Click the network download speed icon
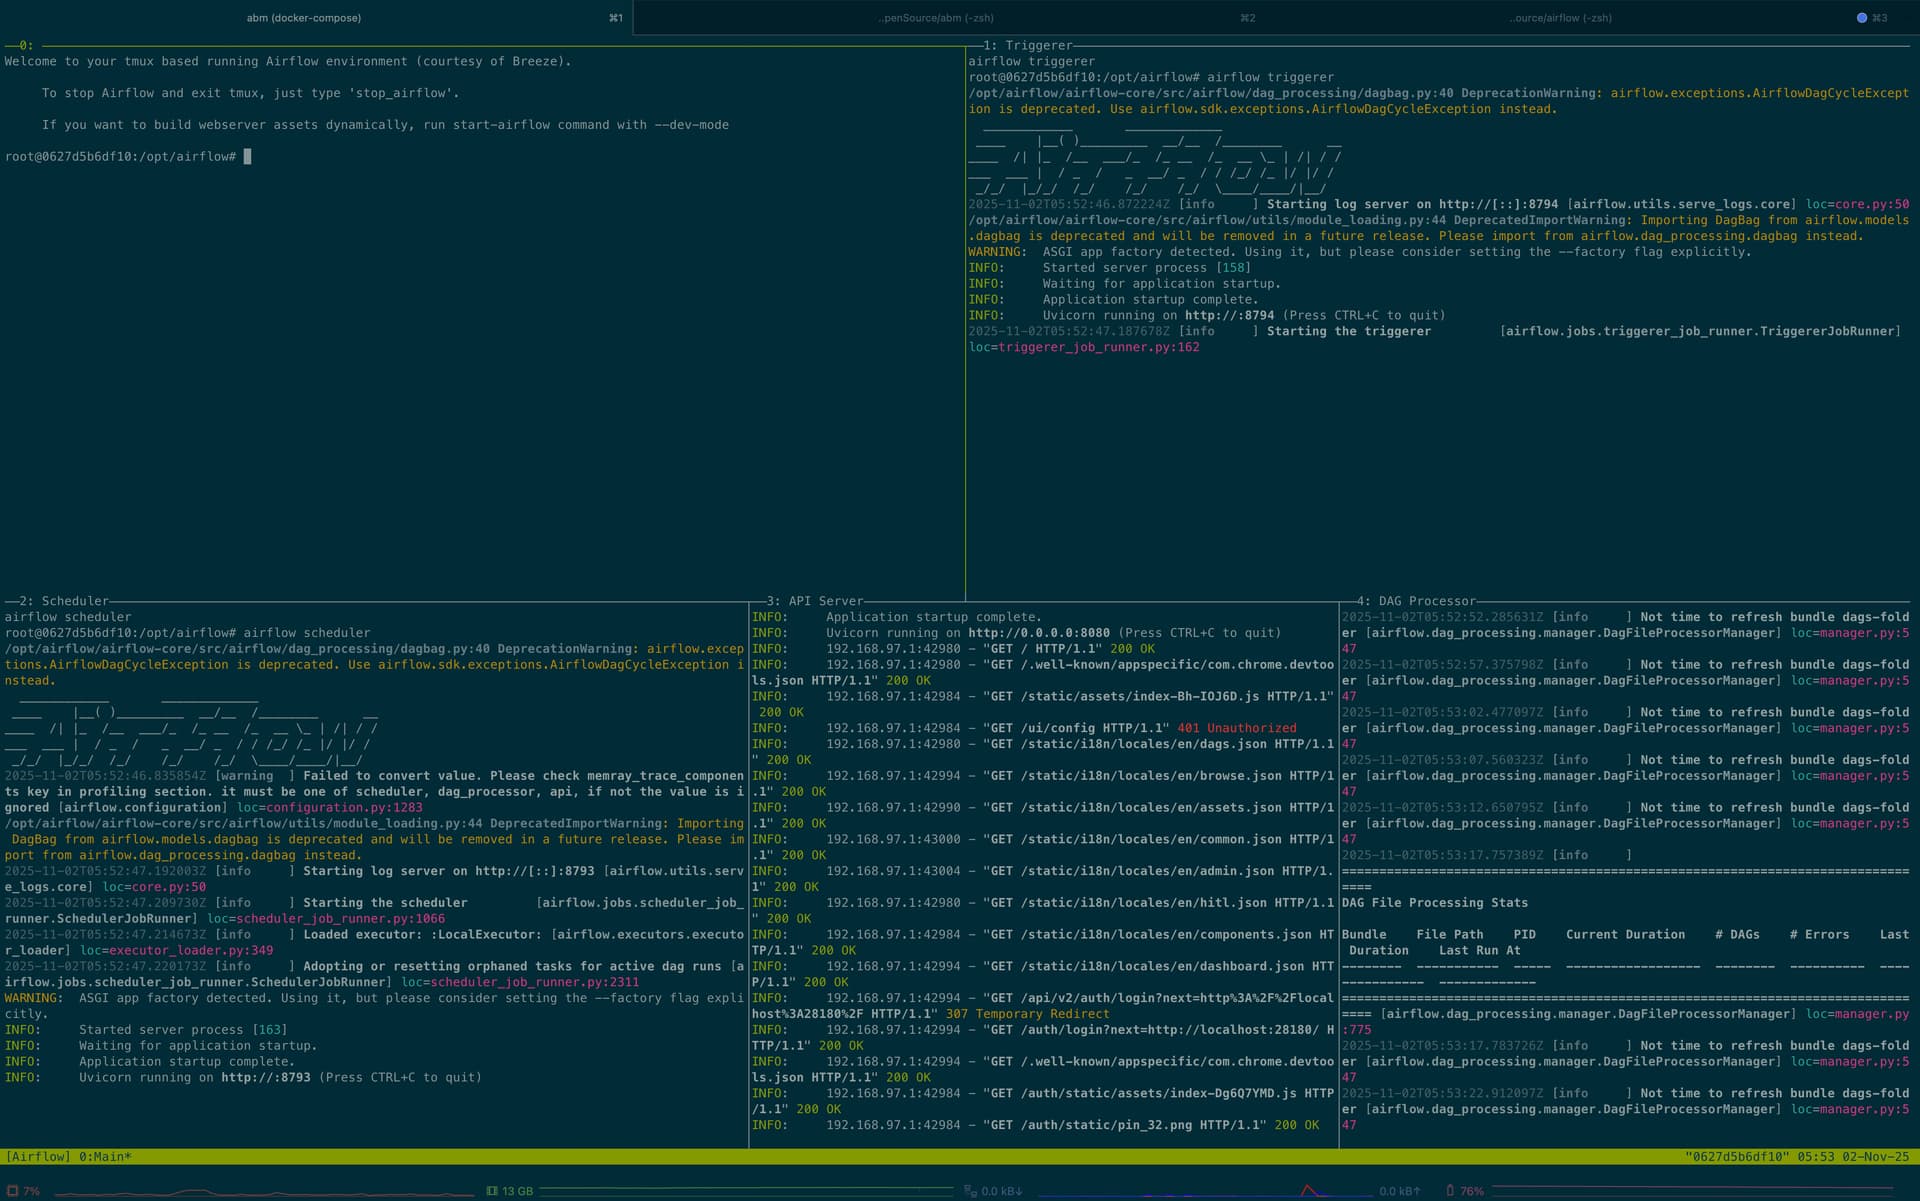 coord(970,1191)
